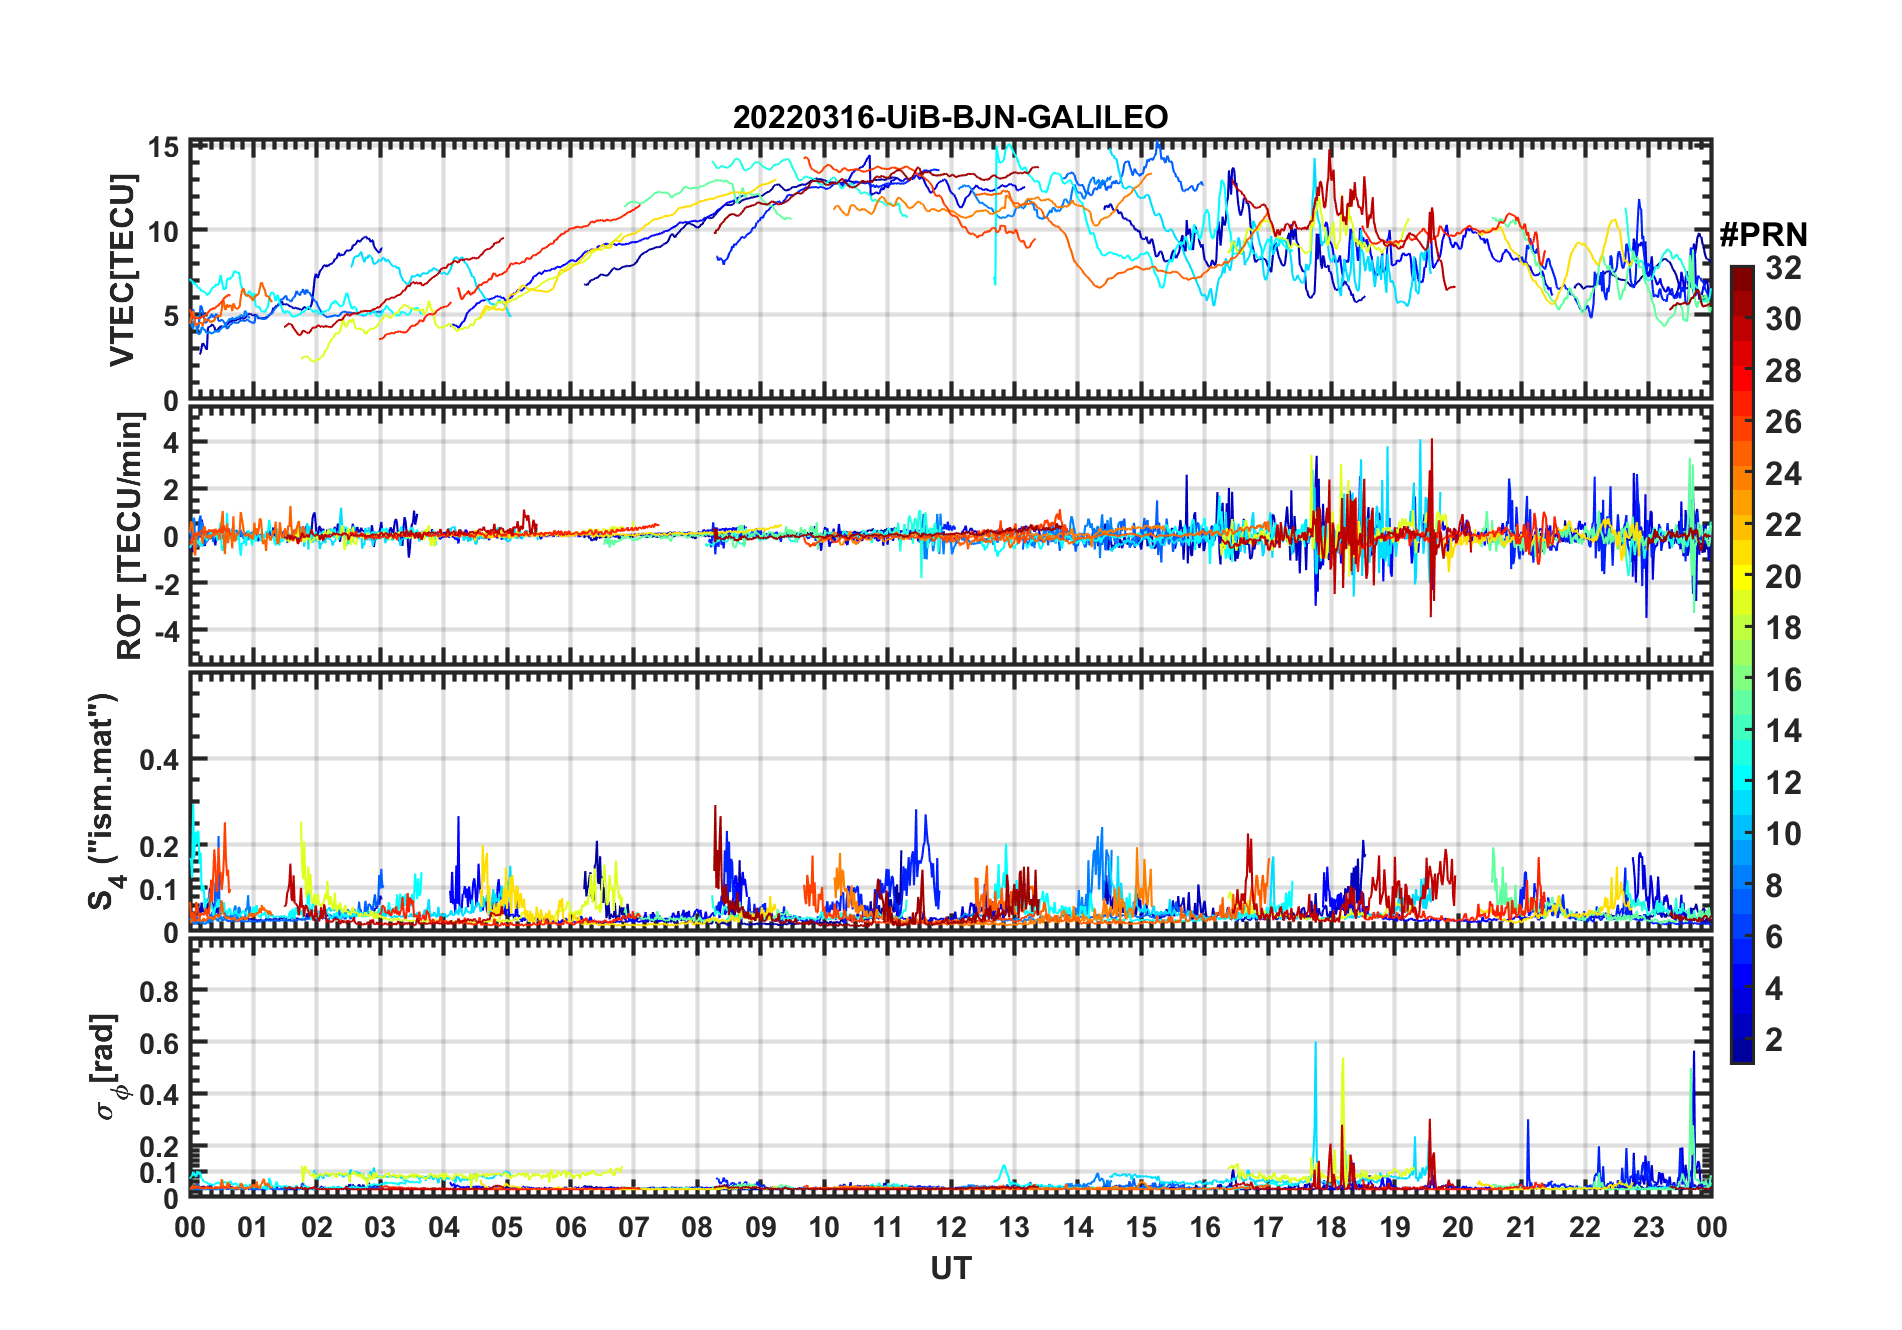Click UT axis tick label 17
The height and width of the screenshot is (1330, 1902).
(1268, 1228)
